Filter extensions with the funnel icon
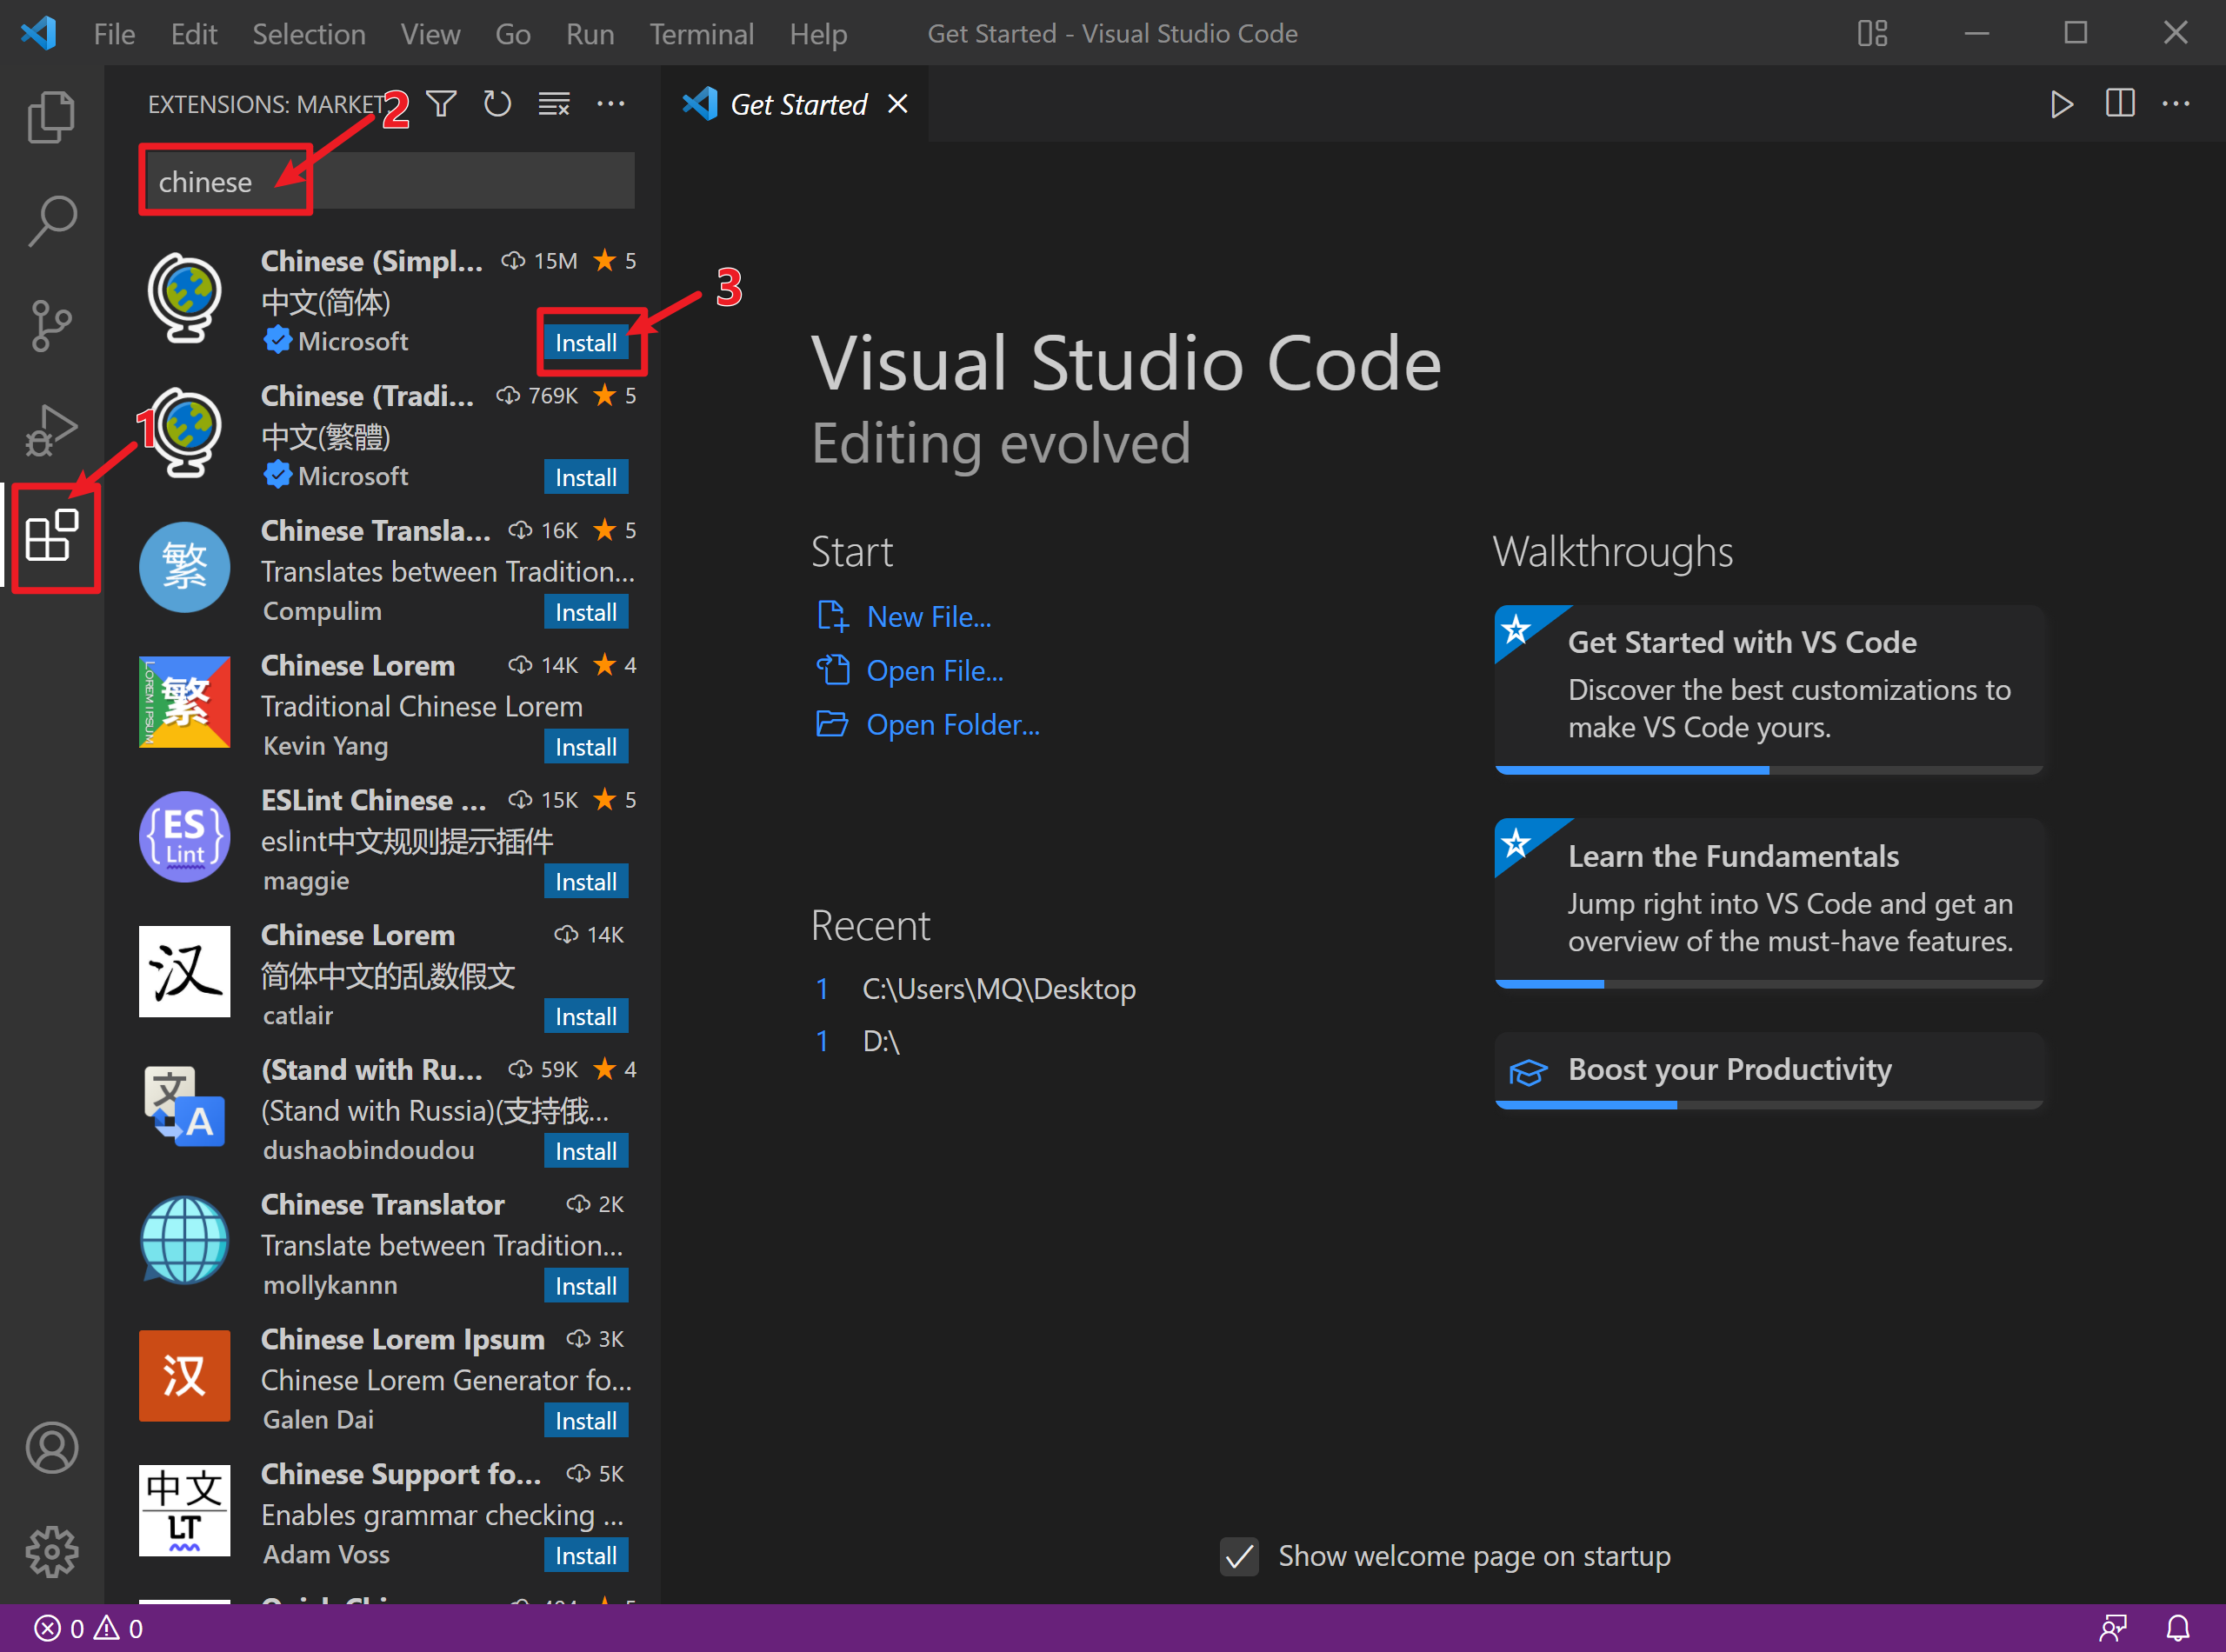The height and width of the screenshot is (1652, 2226). coord(441,104)
